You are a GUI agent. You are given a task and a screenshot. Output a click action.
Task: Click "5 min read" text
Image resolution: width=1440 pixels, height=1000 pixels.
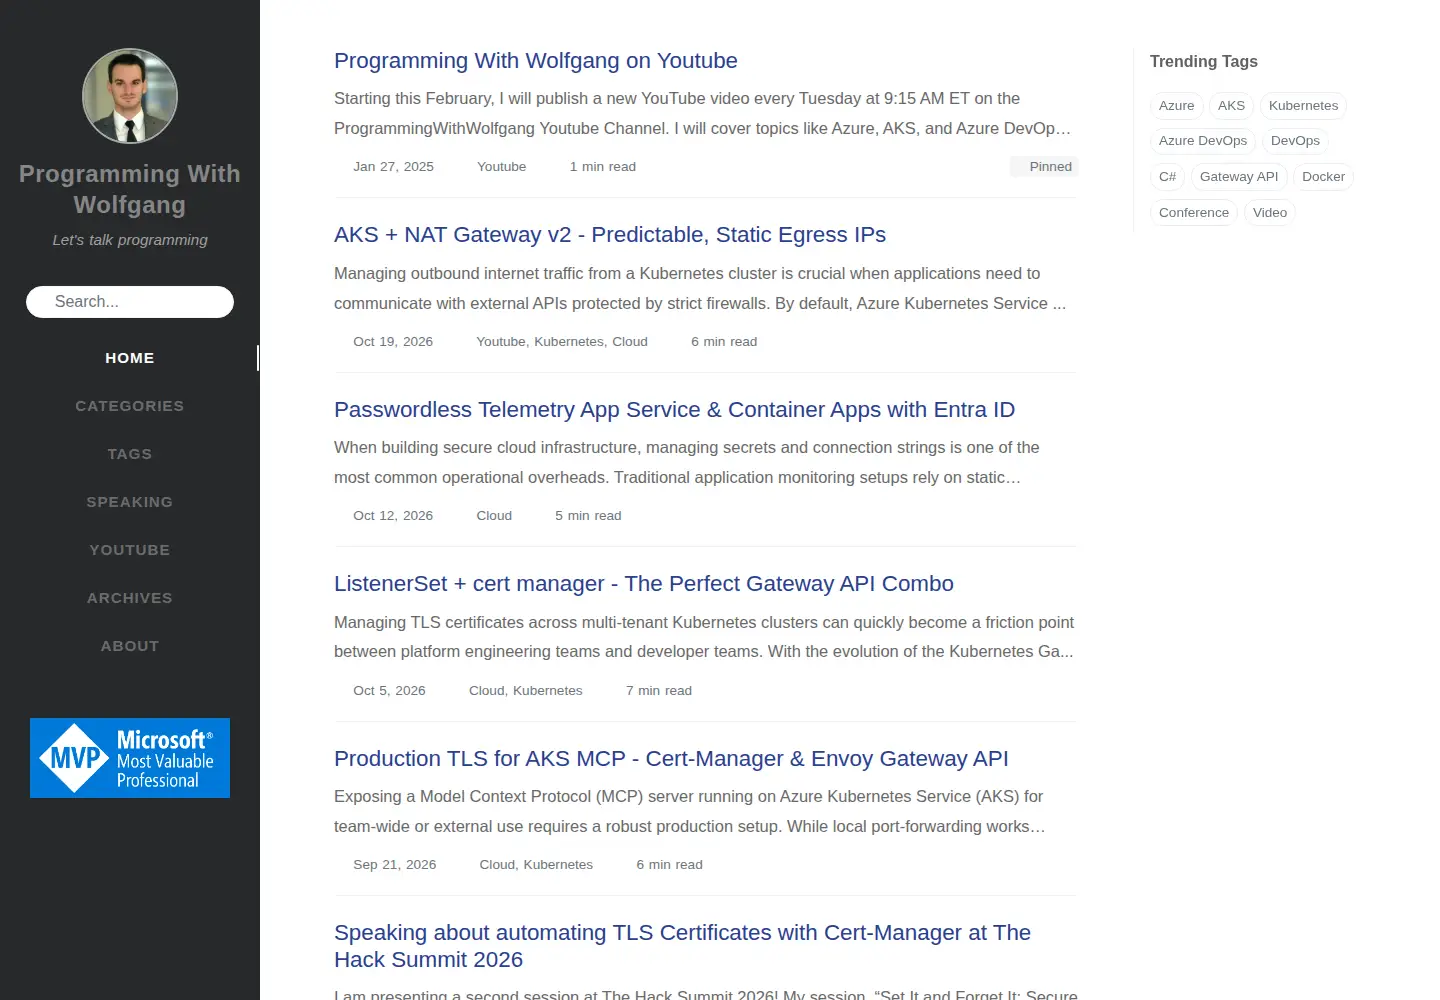(x=588, y=516)
